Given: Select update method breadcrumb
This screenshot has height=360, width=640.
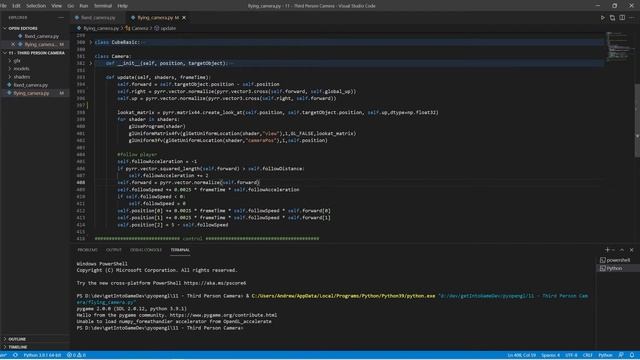Looking at the screenshot, I should pos(165,28).
